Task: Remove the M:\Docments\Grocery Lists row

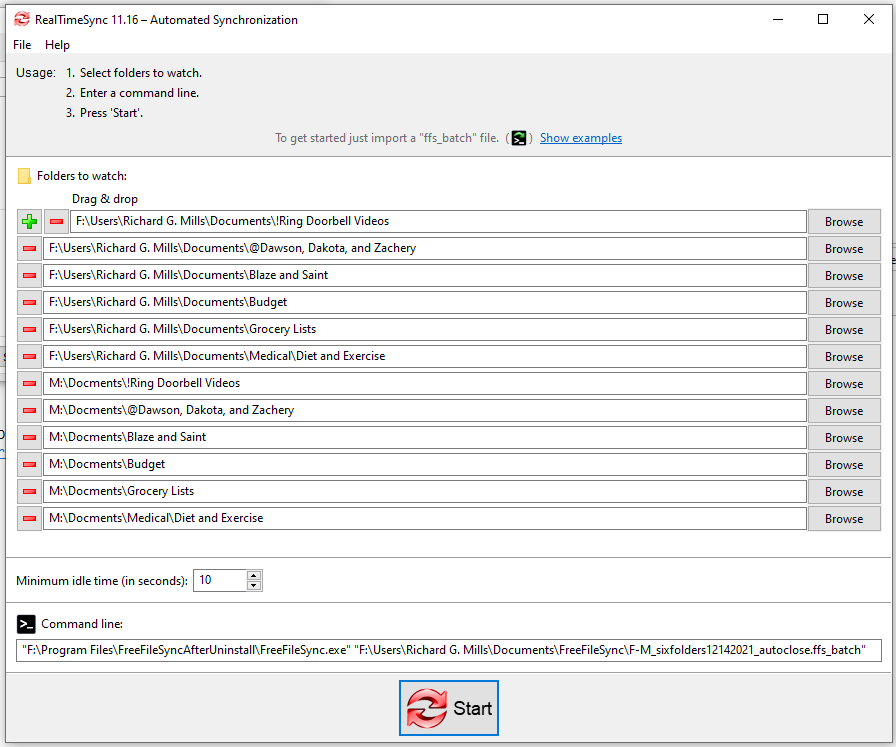Action: [x=29, y=491]
